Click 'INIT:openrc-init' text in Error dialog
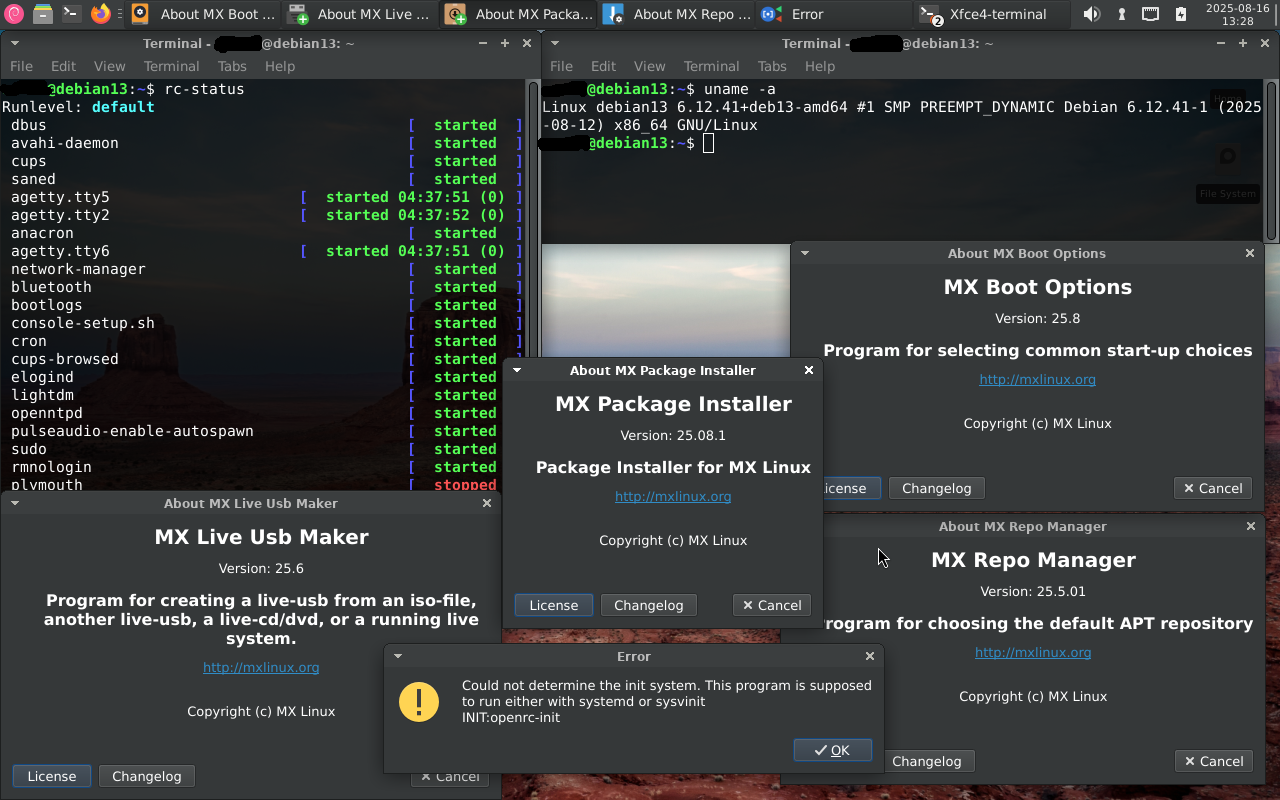 click(511, 717)
